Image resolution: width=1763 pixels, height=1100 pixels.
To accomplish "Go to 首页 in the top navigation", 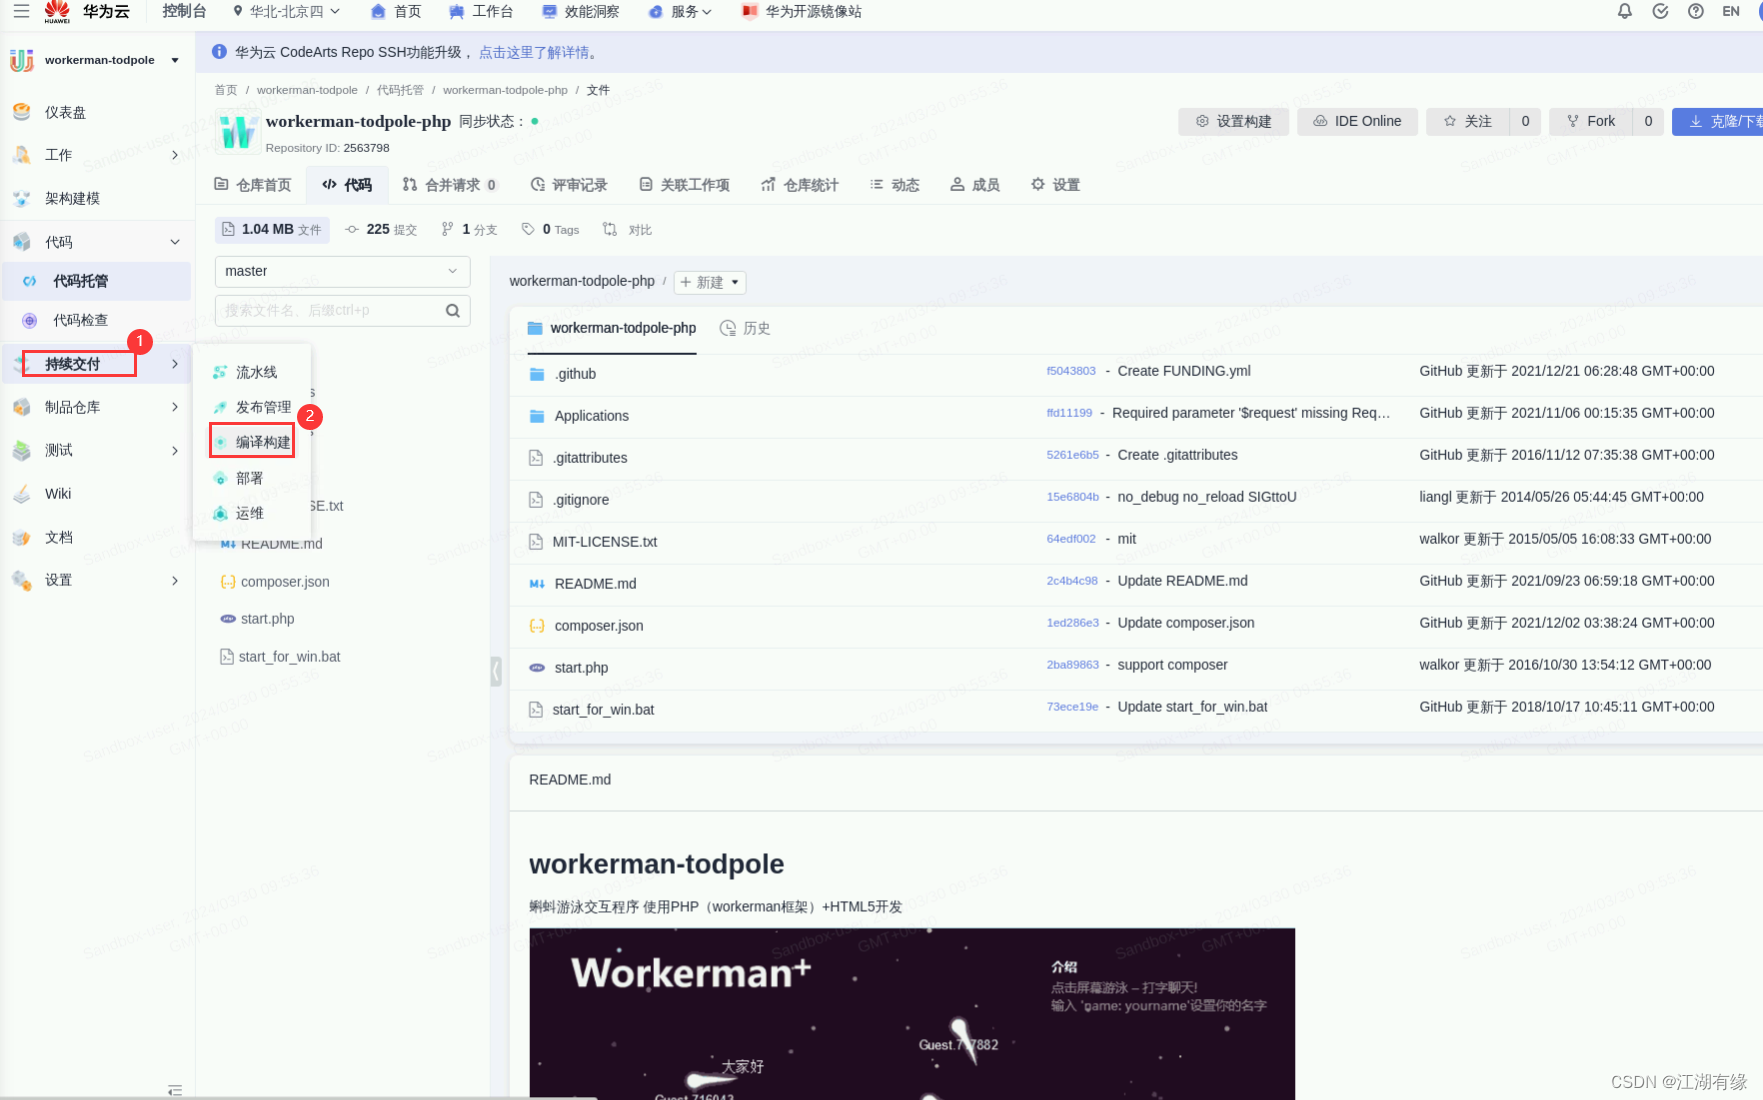I will 396,11.
